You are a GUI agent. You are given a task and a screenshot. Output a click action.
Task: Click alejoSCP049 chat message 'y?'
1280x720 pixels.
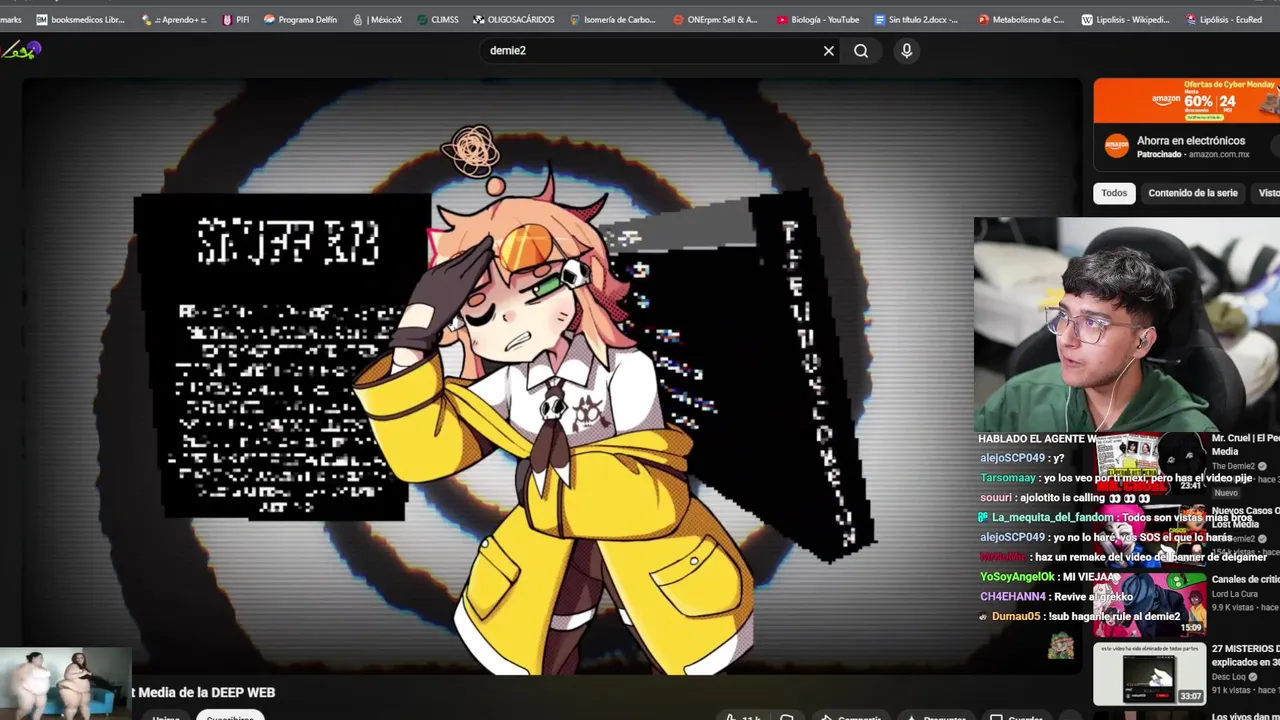1020,458
